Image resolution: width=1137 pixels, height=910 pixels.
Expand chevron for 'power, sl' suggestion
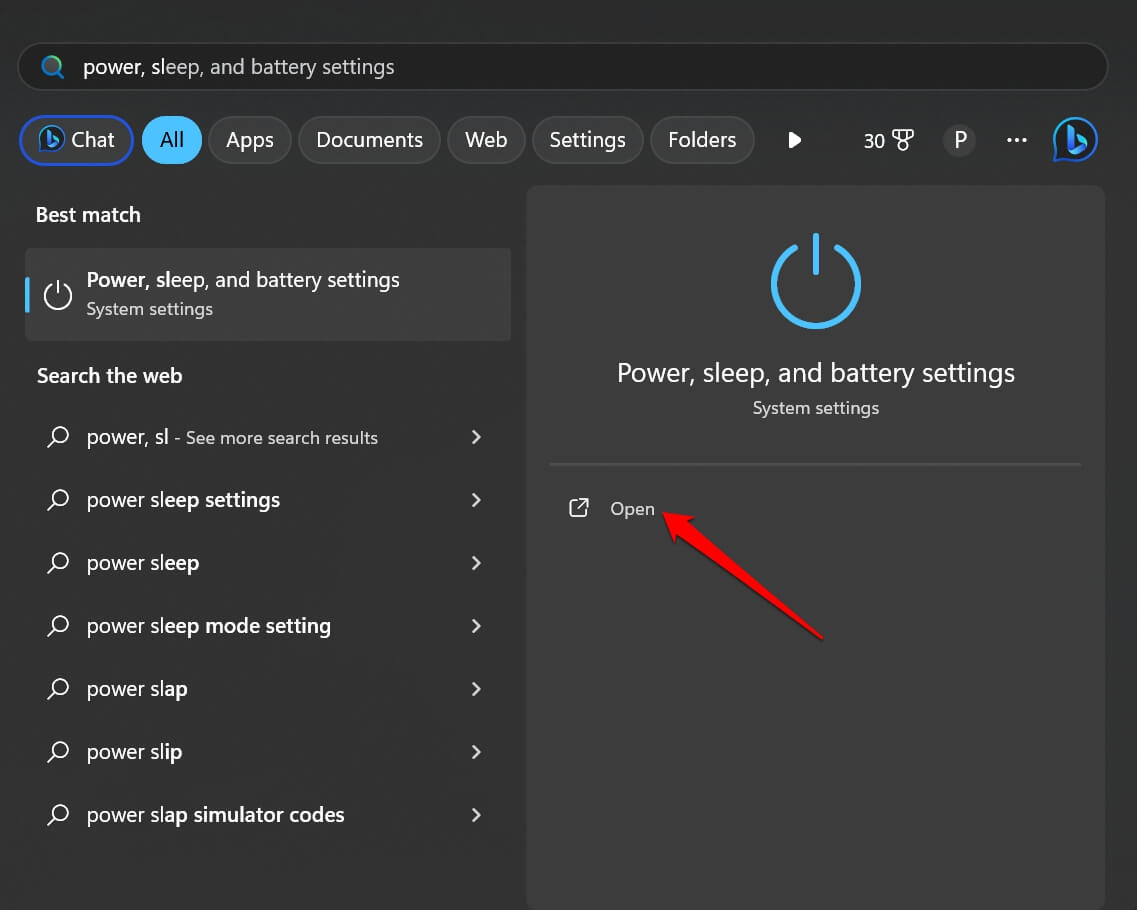click(x=476, y=437)
